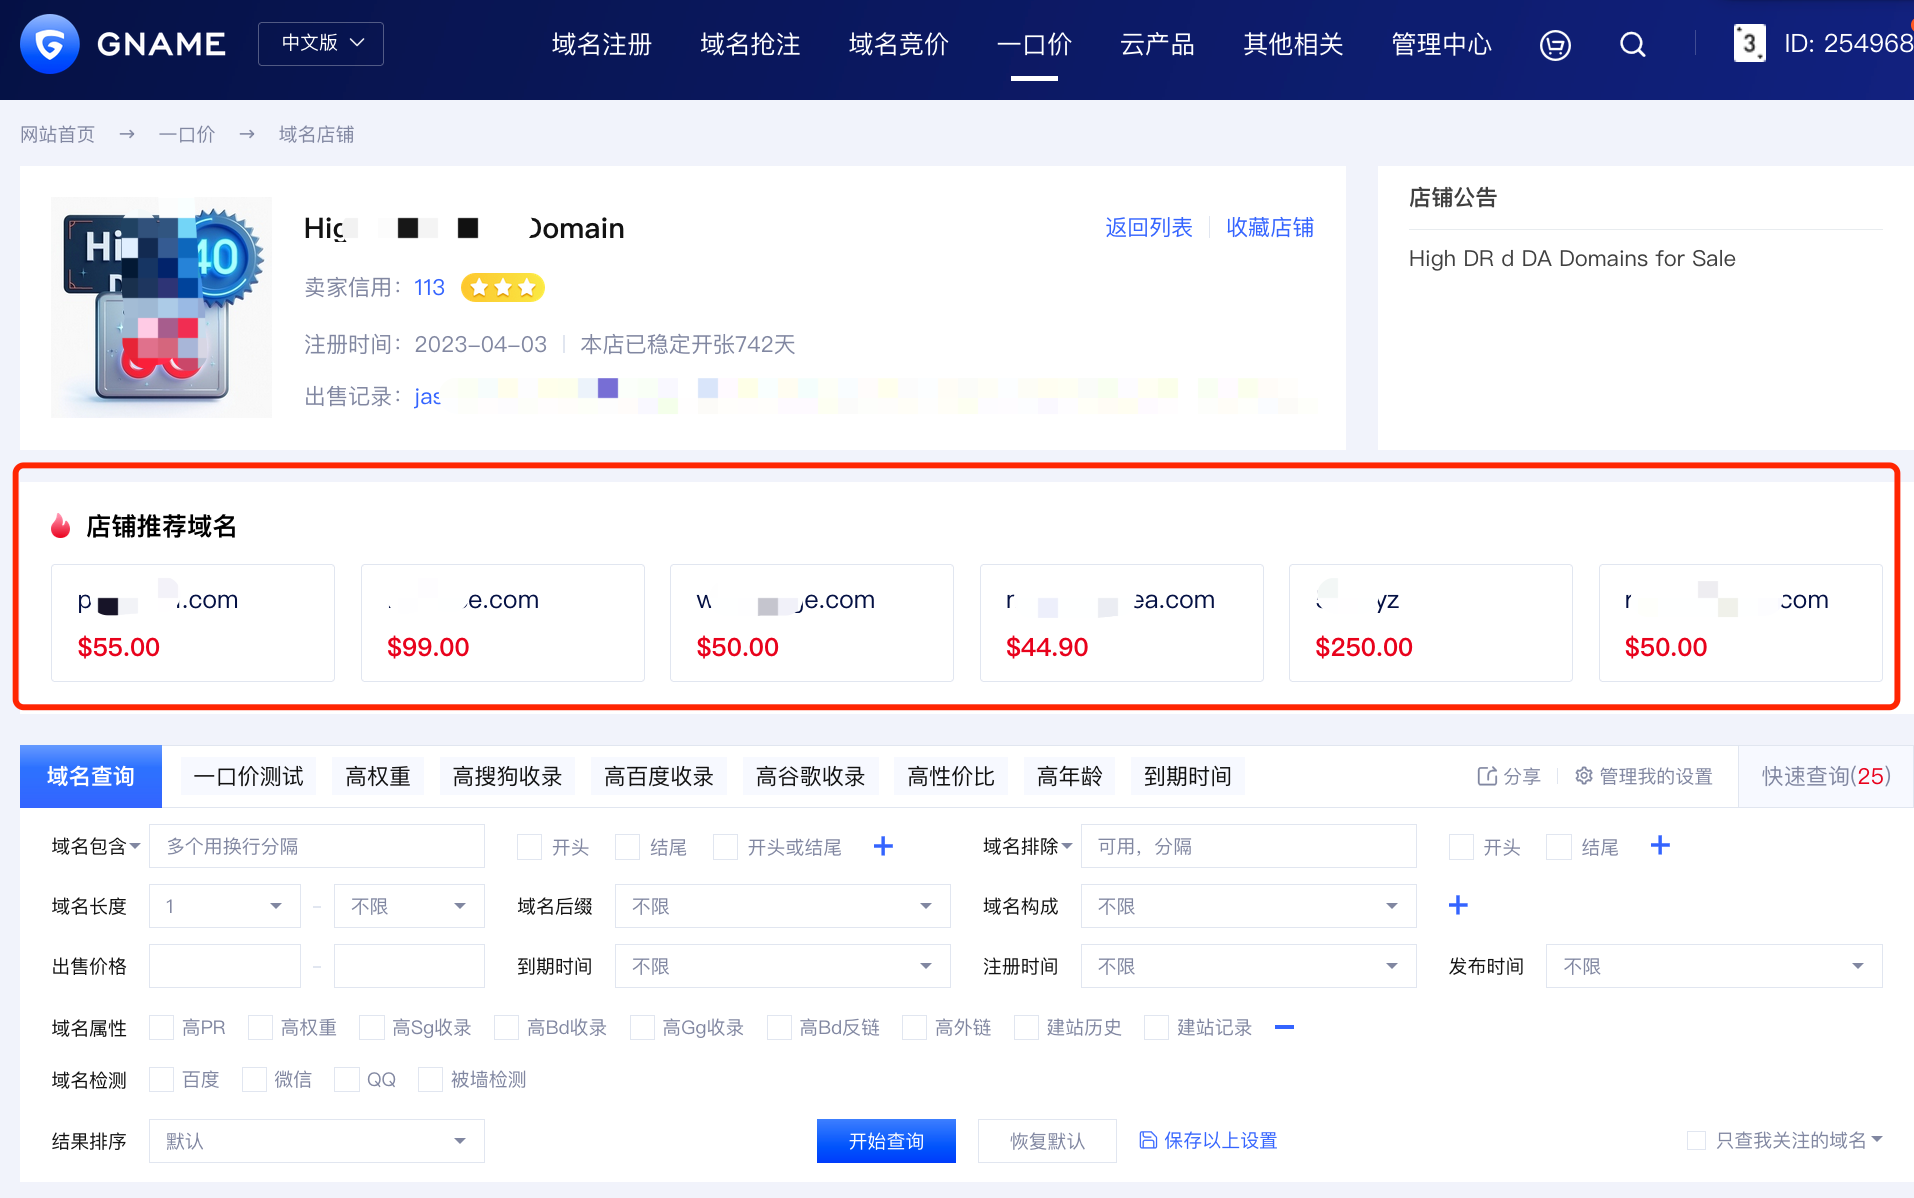Open 一口价 menu
Screen dimensions: 1914x1198
[x=1034, y=44]
